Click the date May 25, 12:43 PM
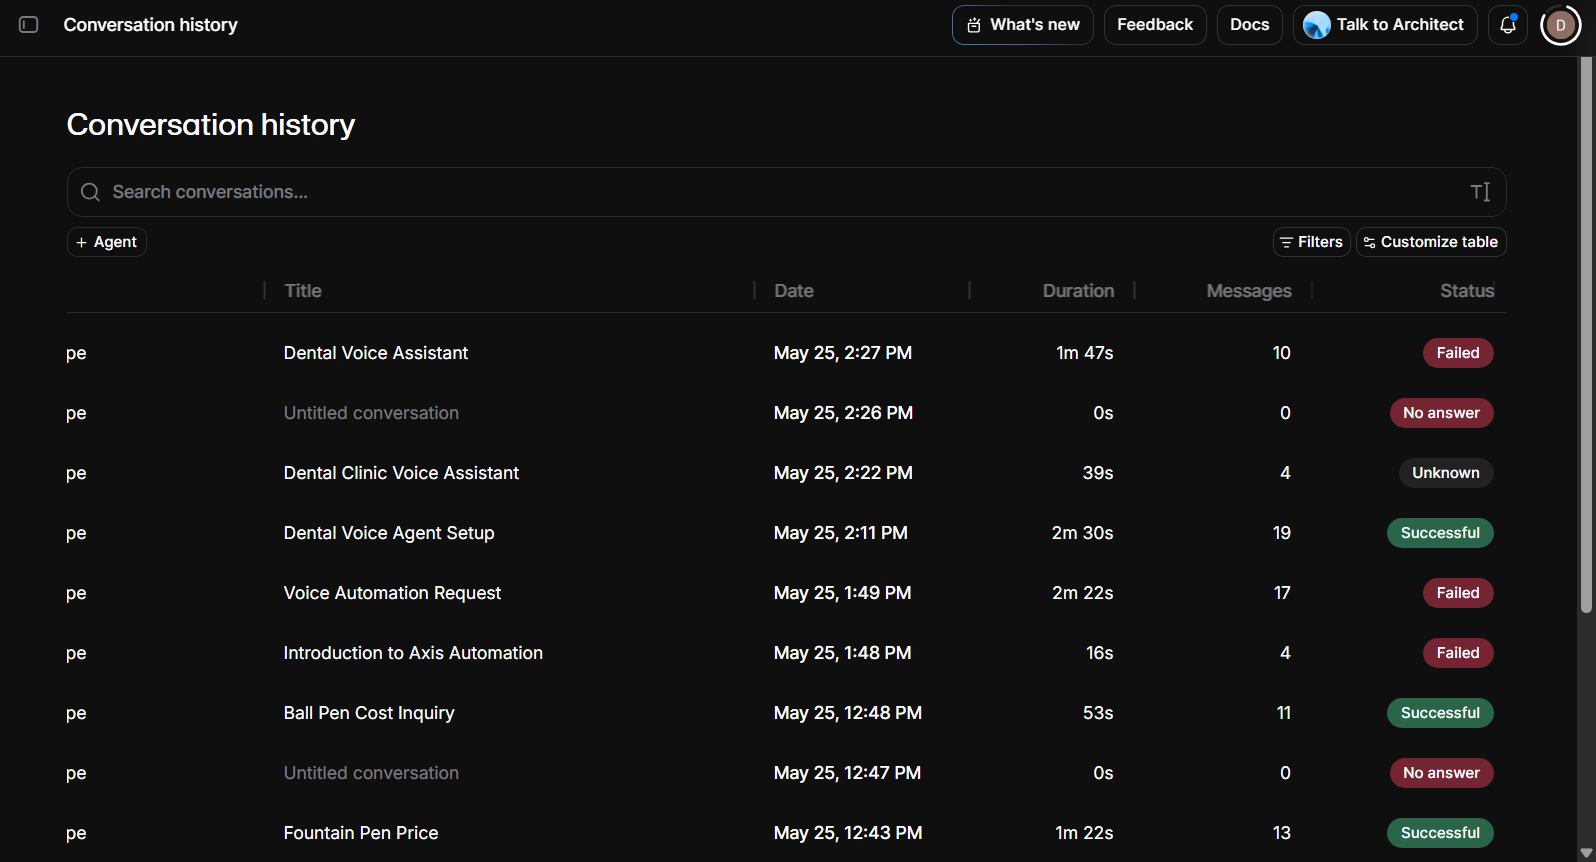This screenshot has height=862, width=1596. (x=848, y=833)
